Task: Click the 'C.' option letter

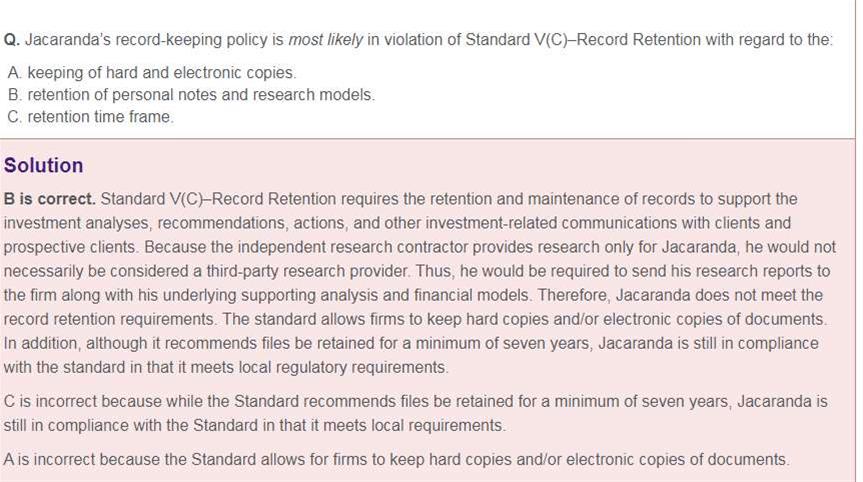Action: tap(15, 117)
